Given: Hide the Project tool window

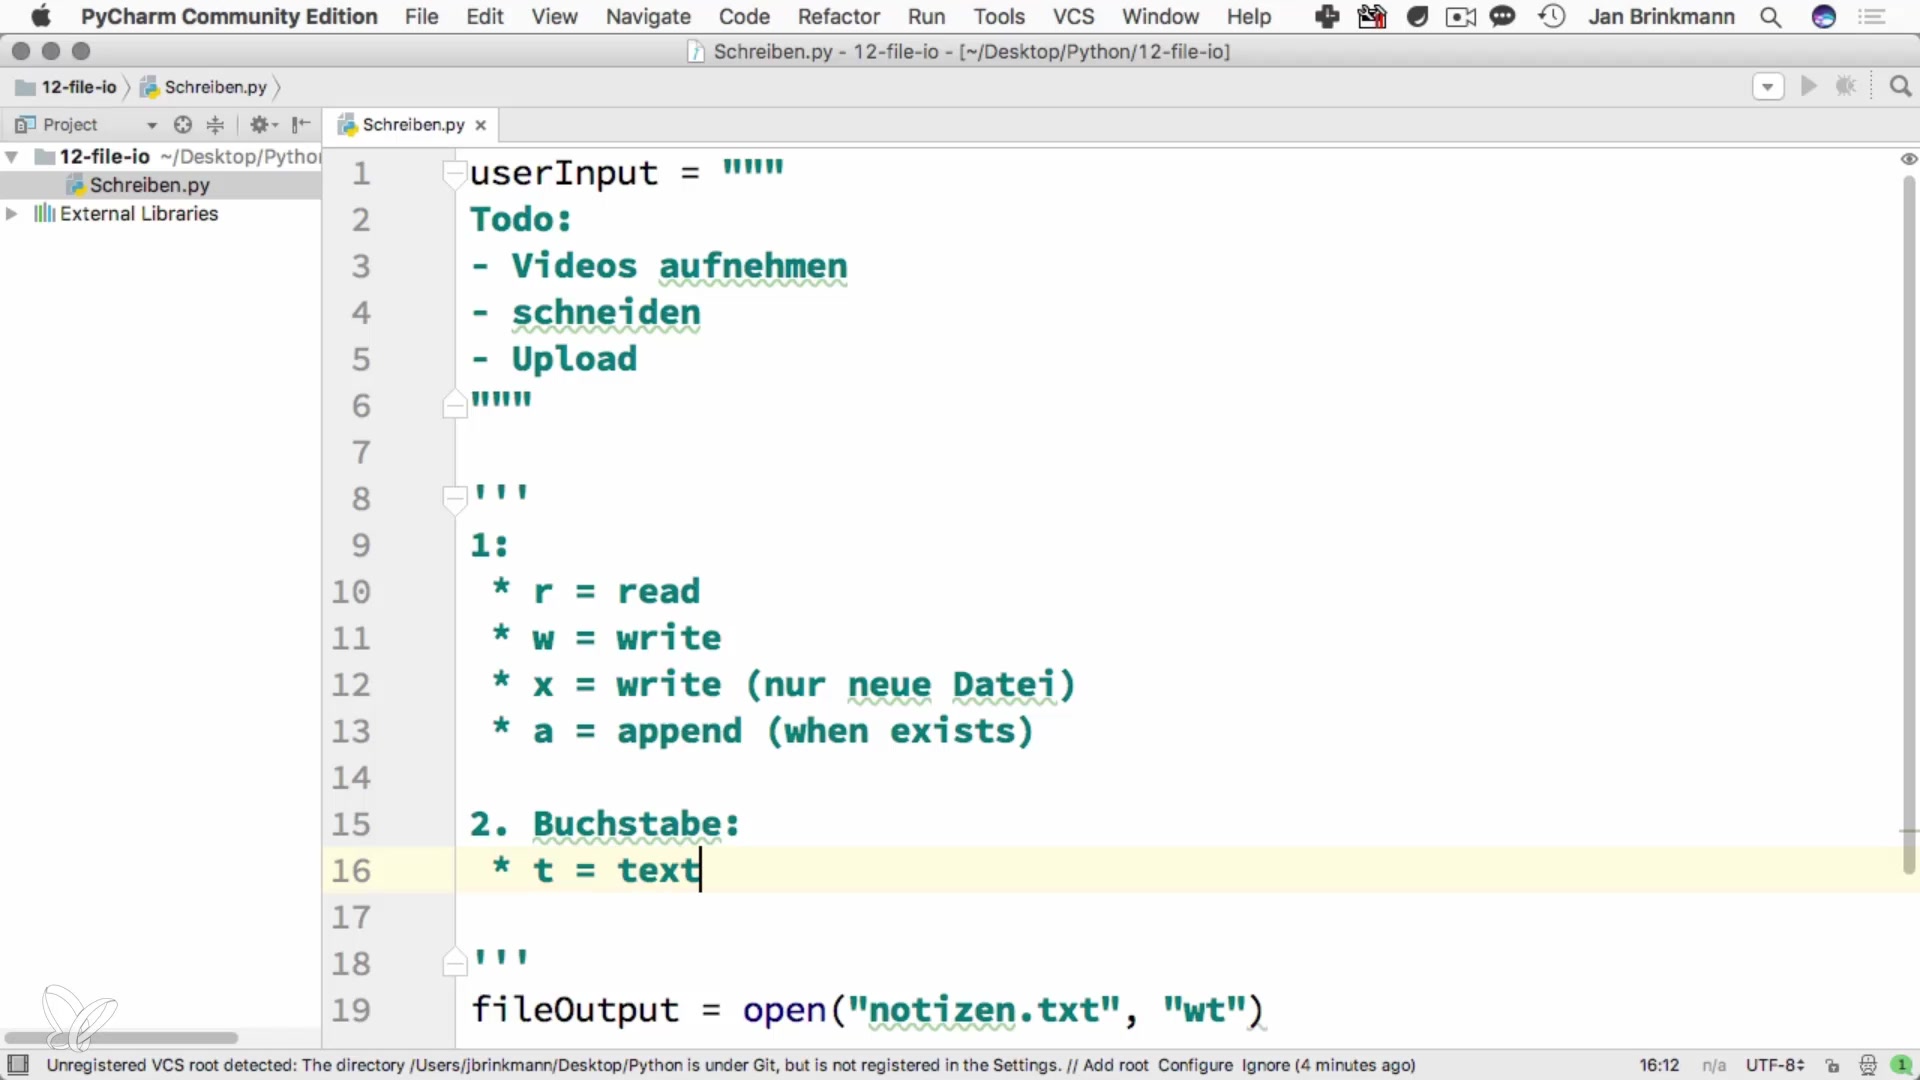Looking at the screenshot, I should [x=300, y=125].
